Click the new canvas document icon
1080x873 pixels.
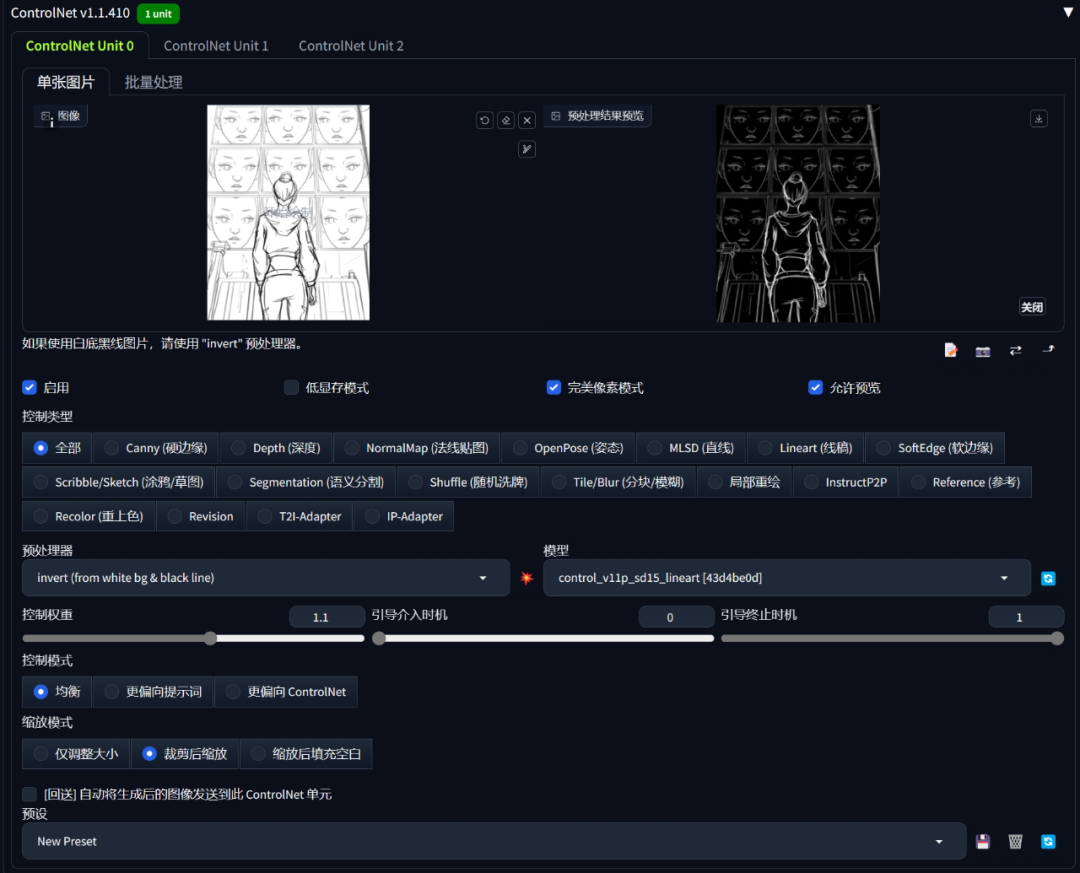(x=951, y=350)
